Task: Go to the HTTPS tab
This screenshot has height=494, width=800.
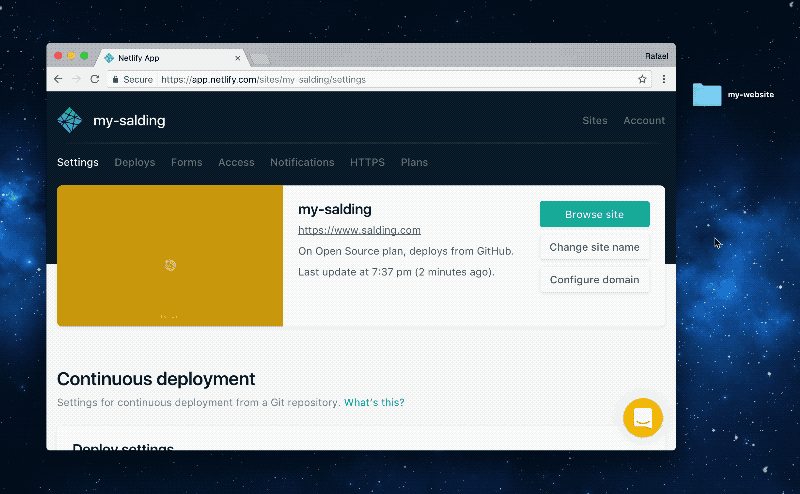Action: (x=367, y=162)
